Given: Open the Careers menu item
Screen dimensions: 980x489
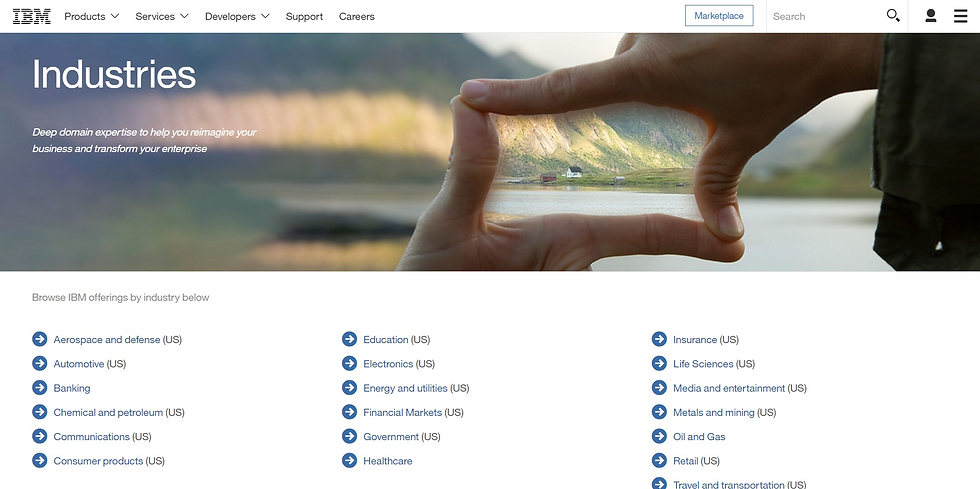Looking at the screenshot, I should pyautogui.click(x=357, y=16).
